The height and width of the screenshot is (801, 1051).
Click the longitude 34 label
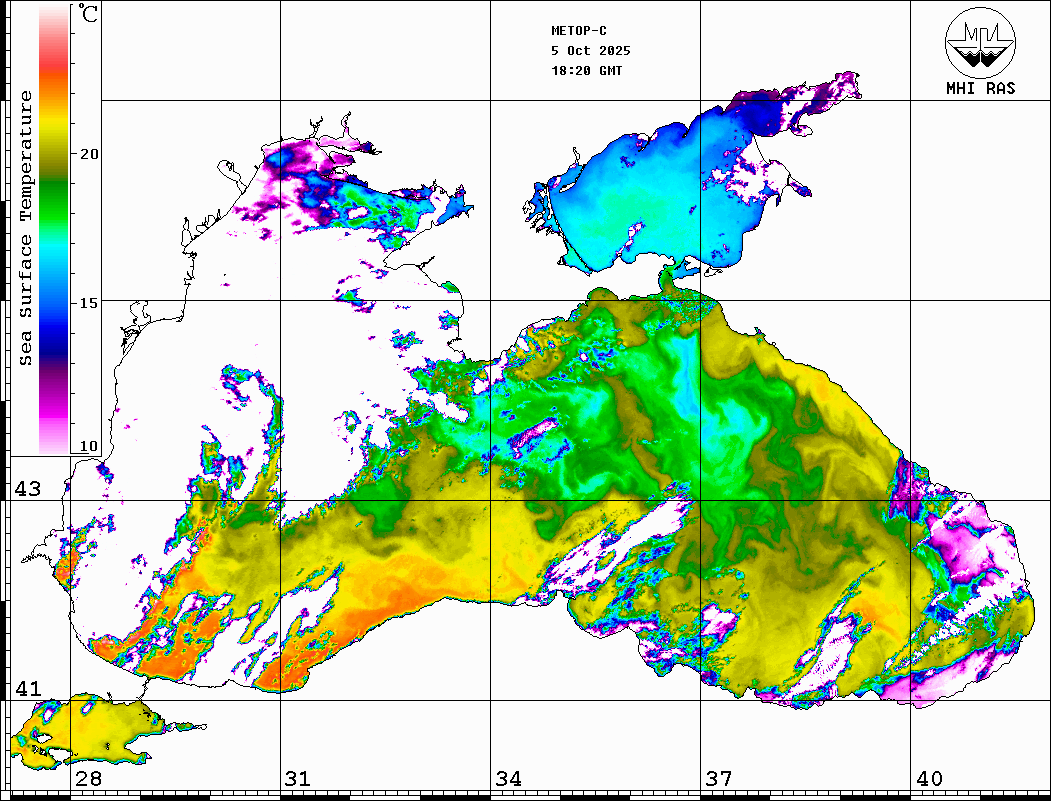508,779
